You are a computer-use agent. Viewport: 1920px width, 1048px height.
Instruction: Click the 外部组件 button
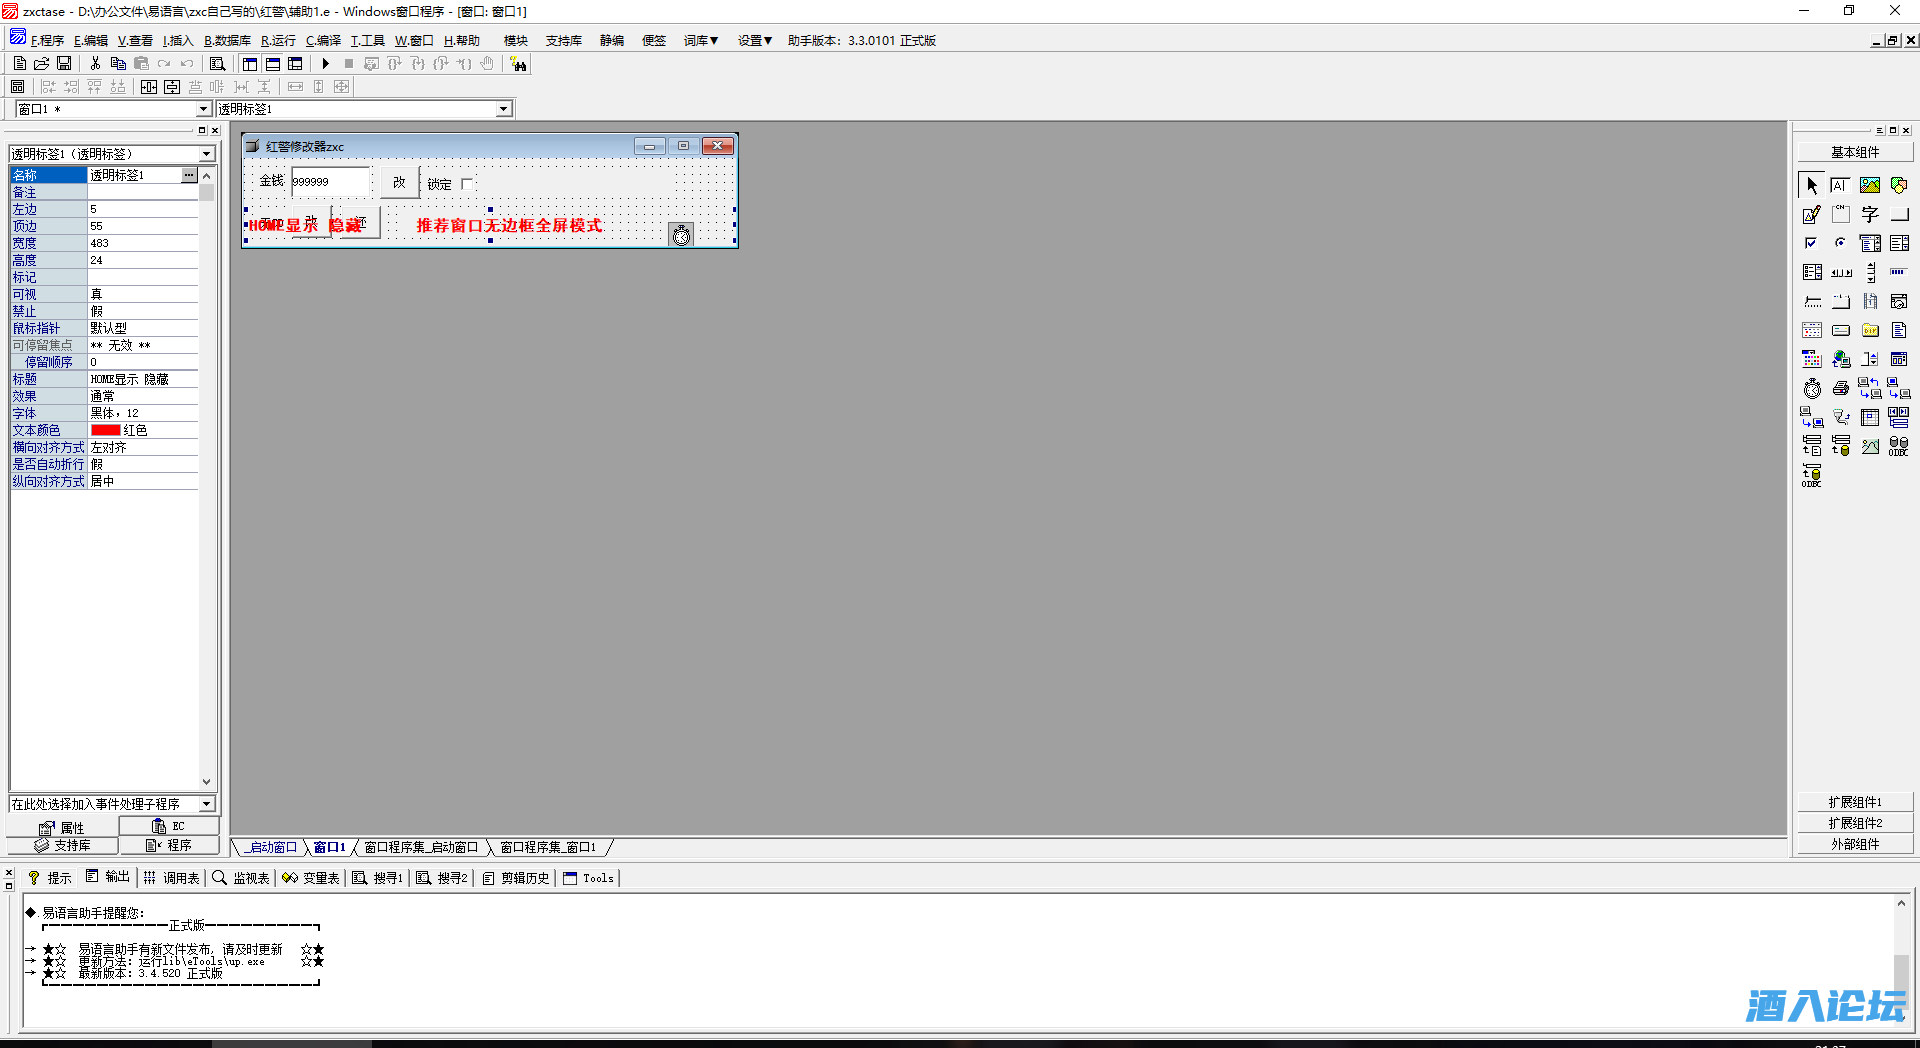click(x=1855, y=844)
